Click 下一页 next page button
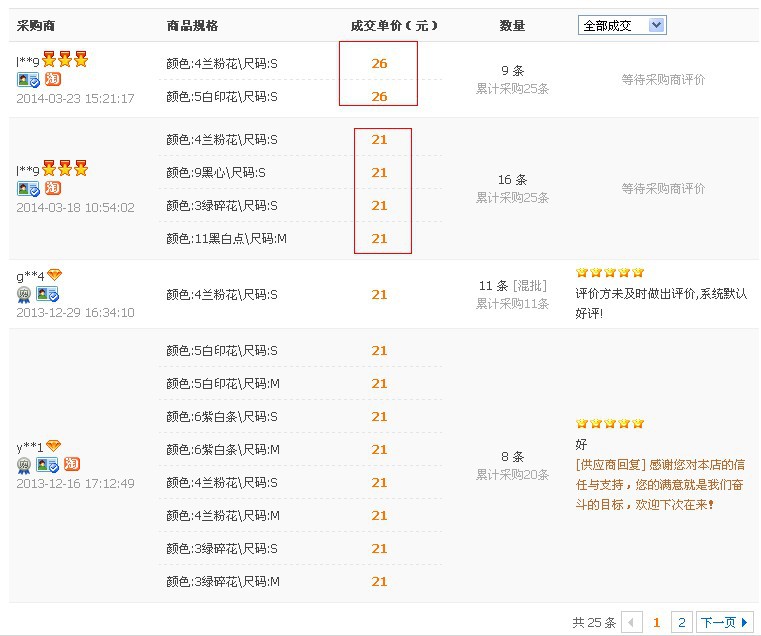Viewport: 761px width, 636px height. [x=724, y=622]
